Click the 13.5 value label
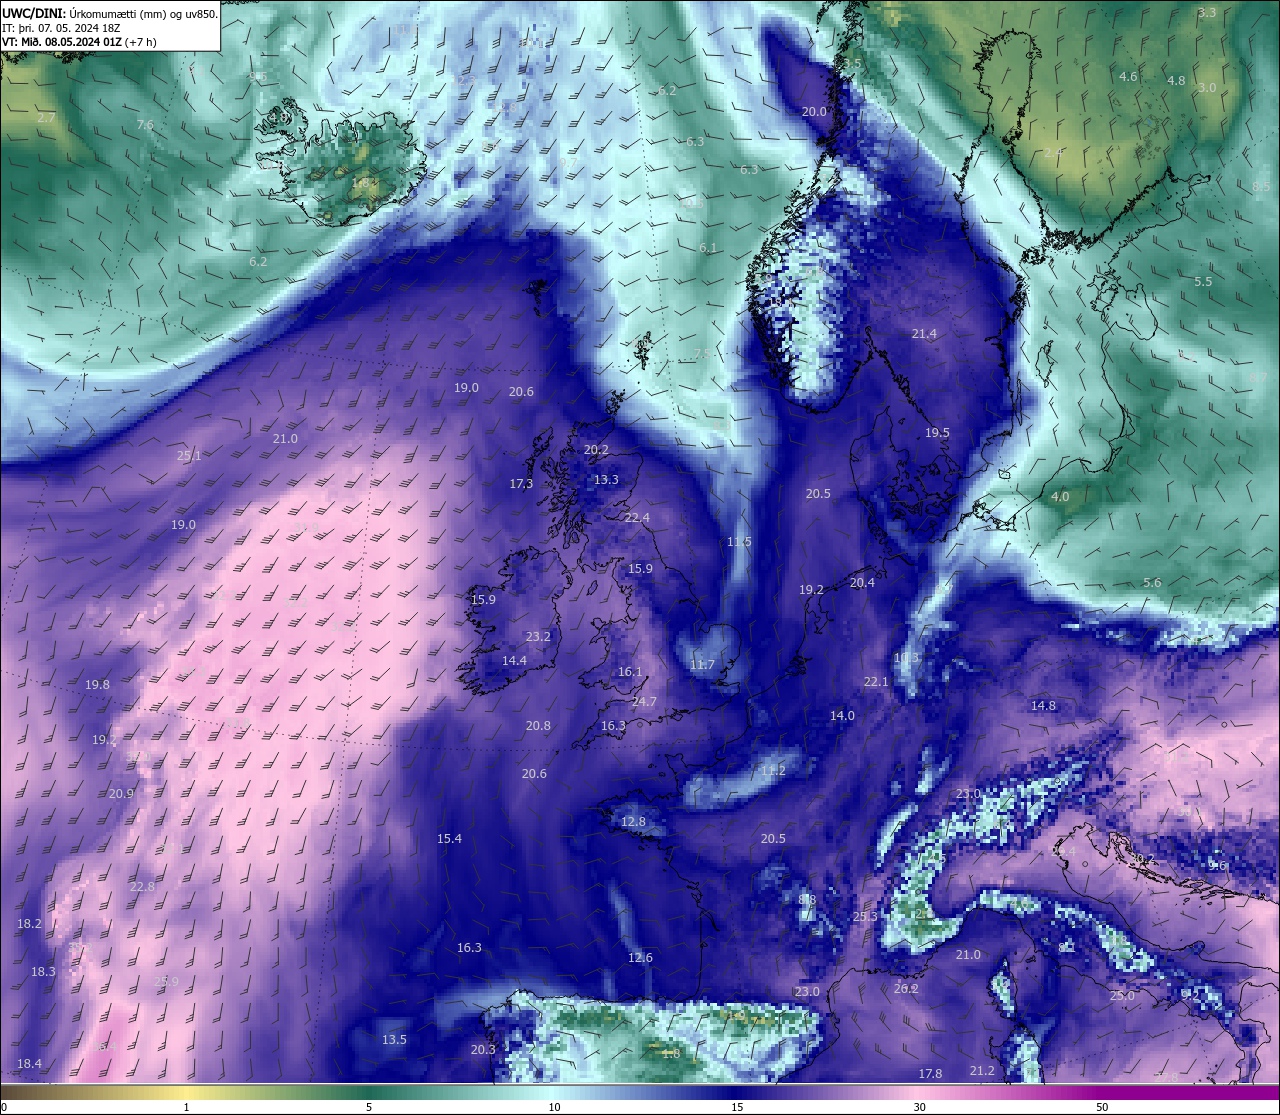Viewport: 1280px width, 1115px height. click(394, 1039)
